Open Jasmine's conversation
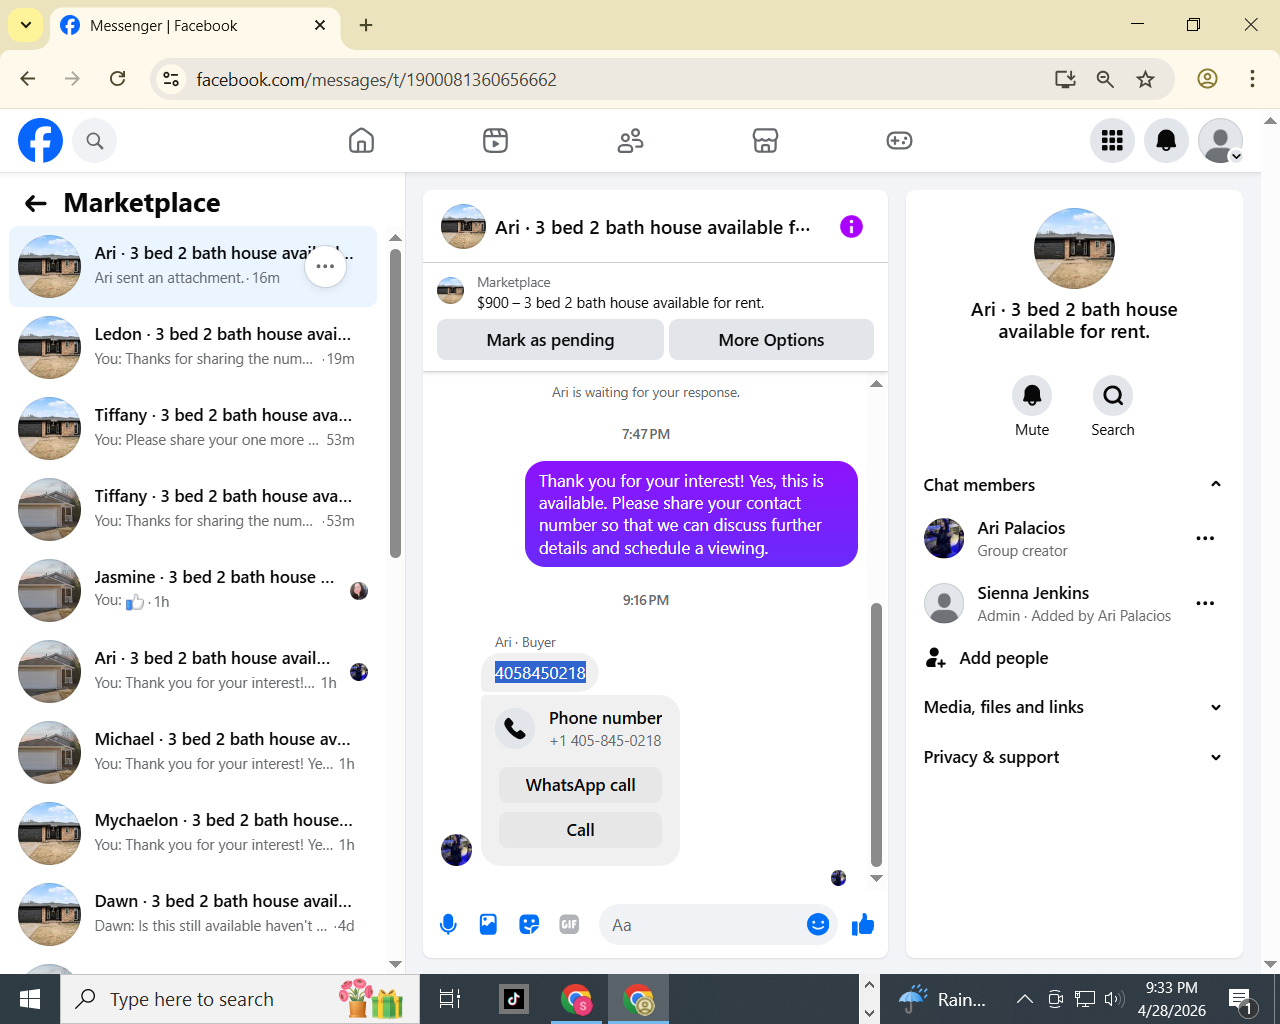1280x1024 pixels. (193, 590)
